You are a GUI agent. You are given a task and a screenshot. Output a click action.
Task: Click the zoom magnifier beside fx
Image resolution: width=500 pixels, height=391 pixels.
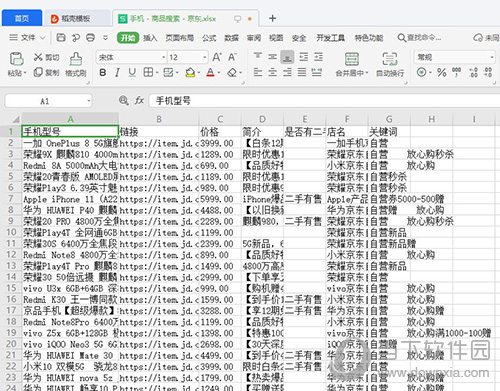click(x=124, y=100)
